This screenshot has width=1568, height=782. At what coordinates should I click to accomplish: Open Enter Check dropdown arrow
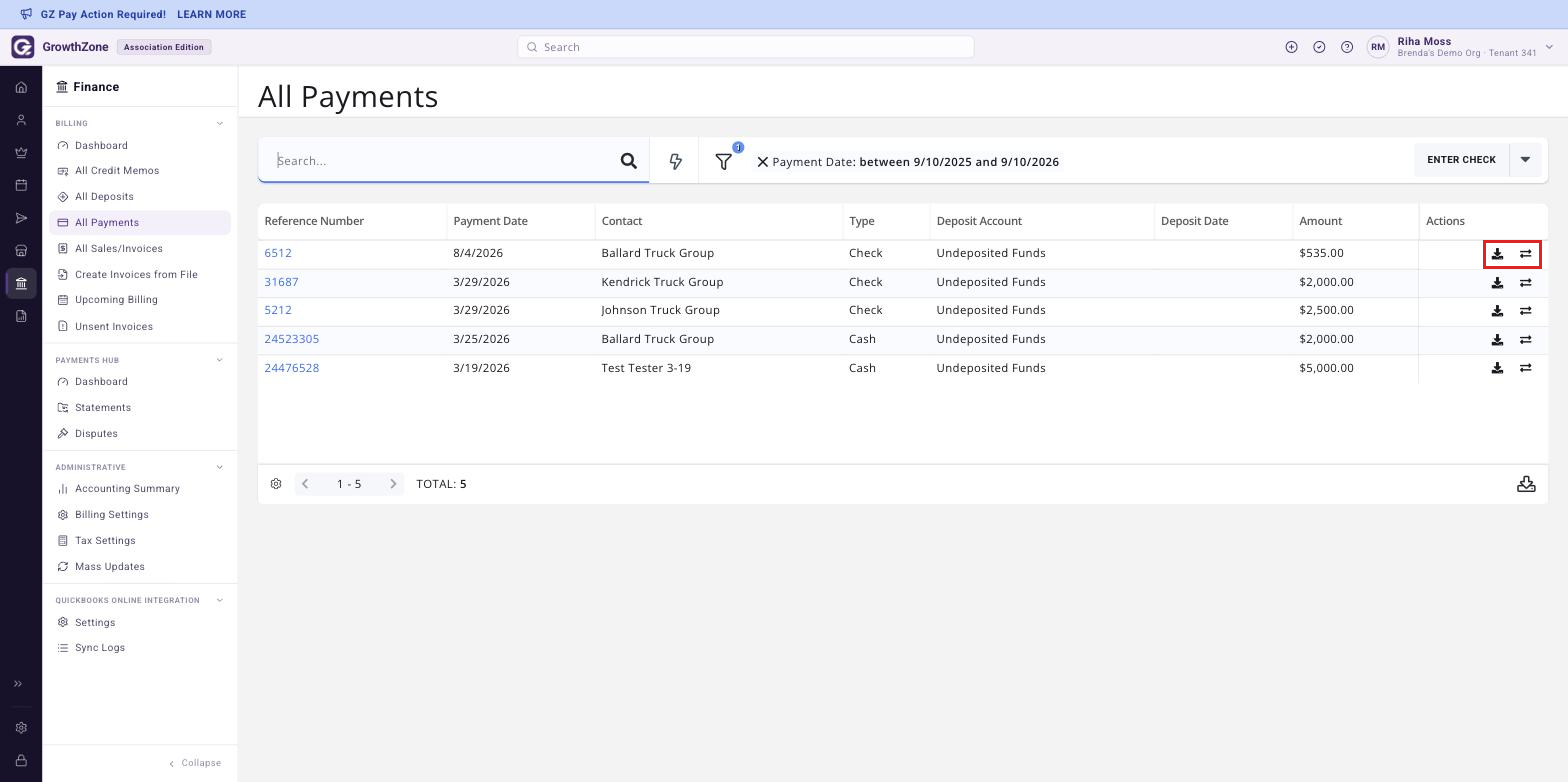1525,160
